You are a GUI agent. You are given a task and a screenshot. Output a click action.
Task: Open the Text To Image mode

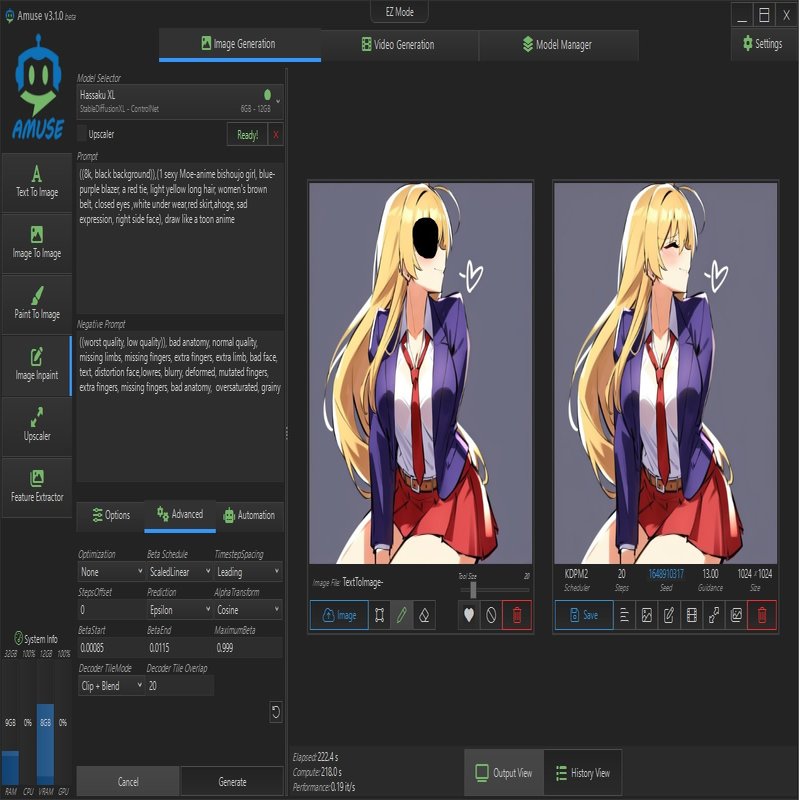37,183
